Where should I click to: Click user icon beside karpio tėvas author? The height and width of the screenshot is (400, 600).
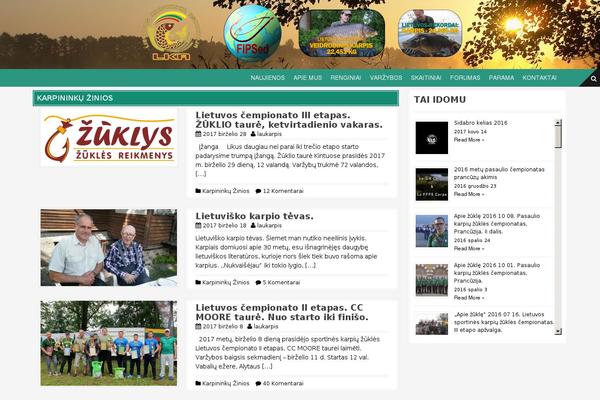click(253, 225)
